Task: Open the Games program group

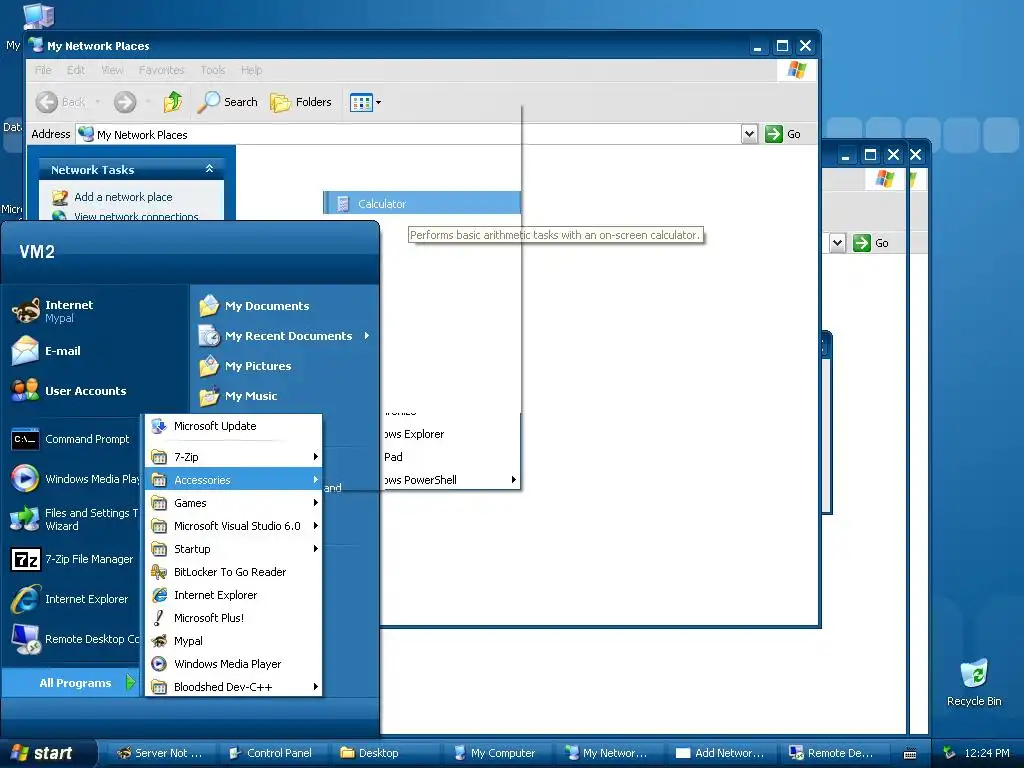Action: point(233,503)
